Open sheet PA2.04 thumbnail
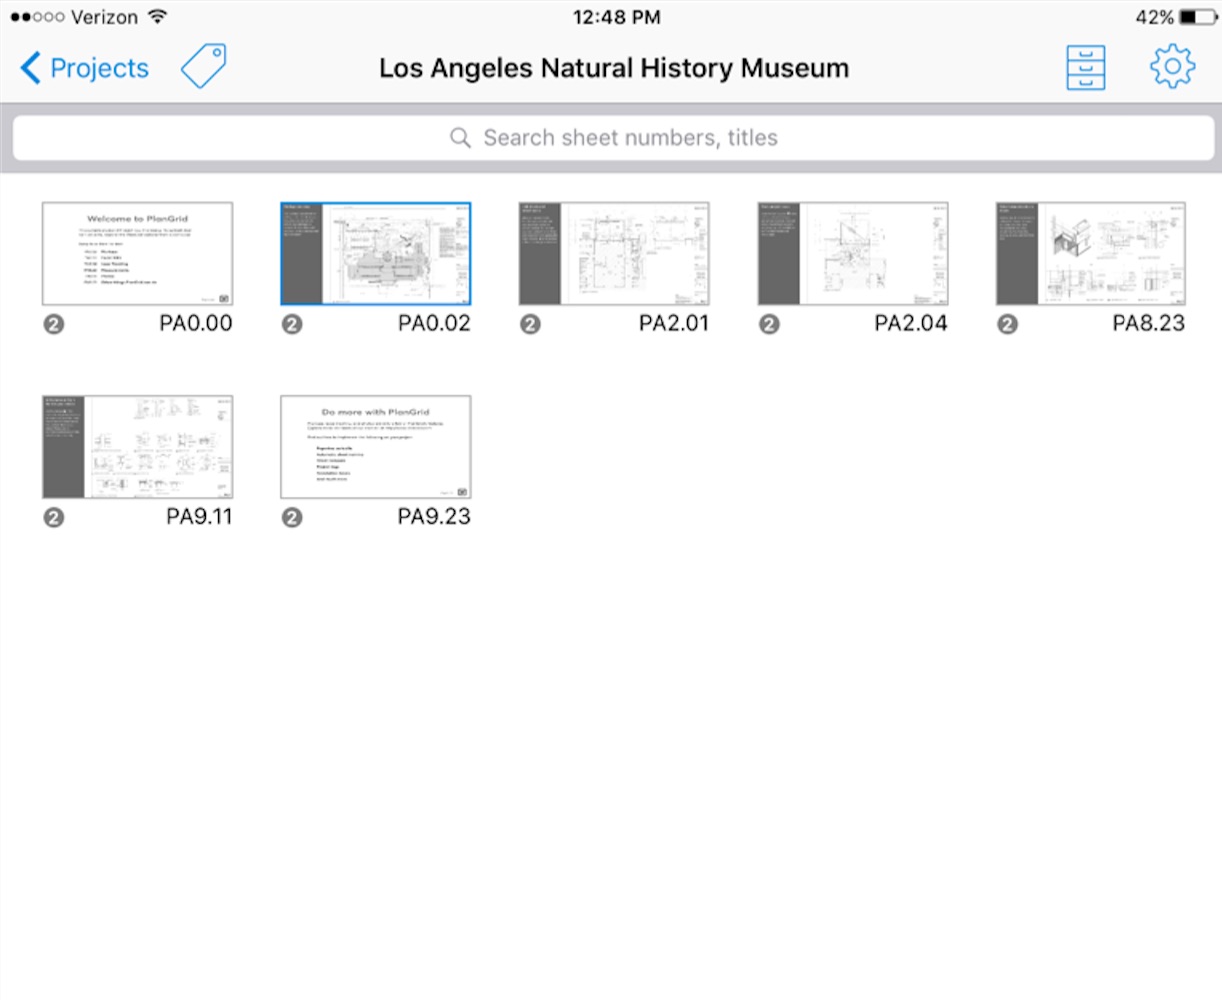This screenshot has width=1222, height=1000. [853, 254]
